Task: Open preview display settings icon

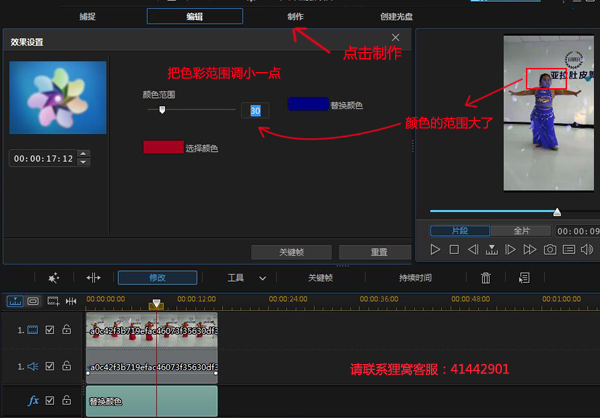Action: 569,250
